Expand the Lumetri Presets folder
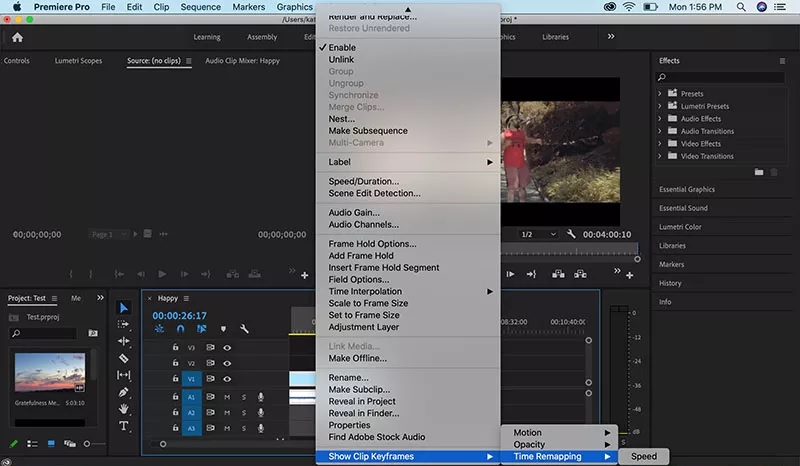 pyautogui.click(x=661, y=106)
